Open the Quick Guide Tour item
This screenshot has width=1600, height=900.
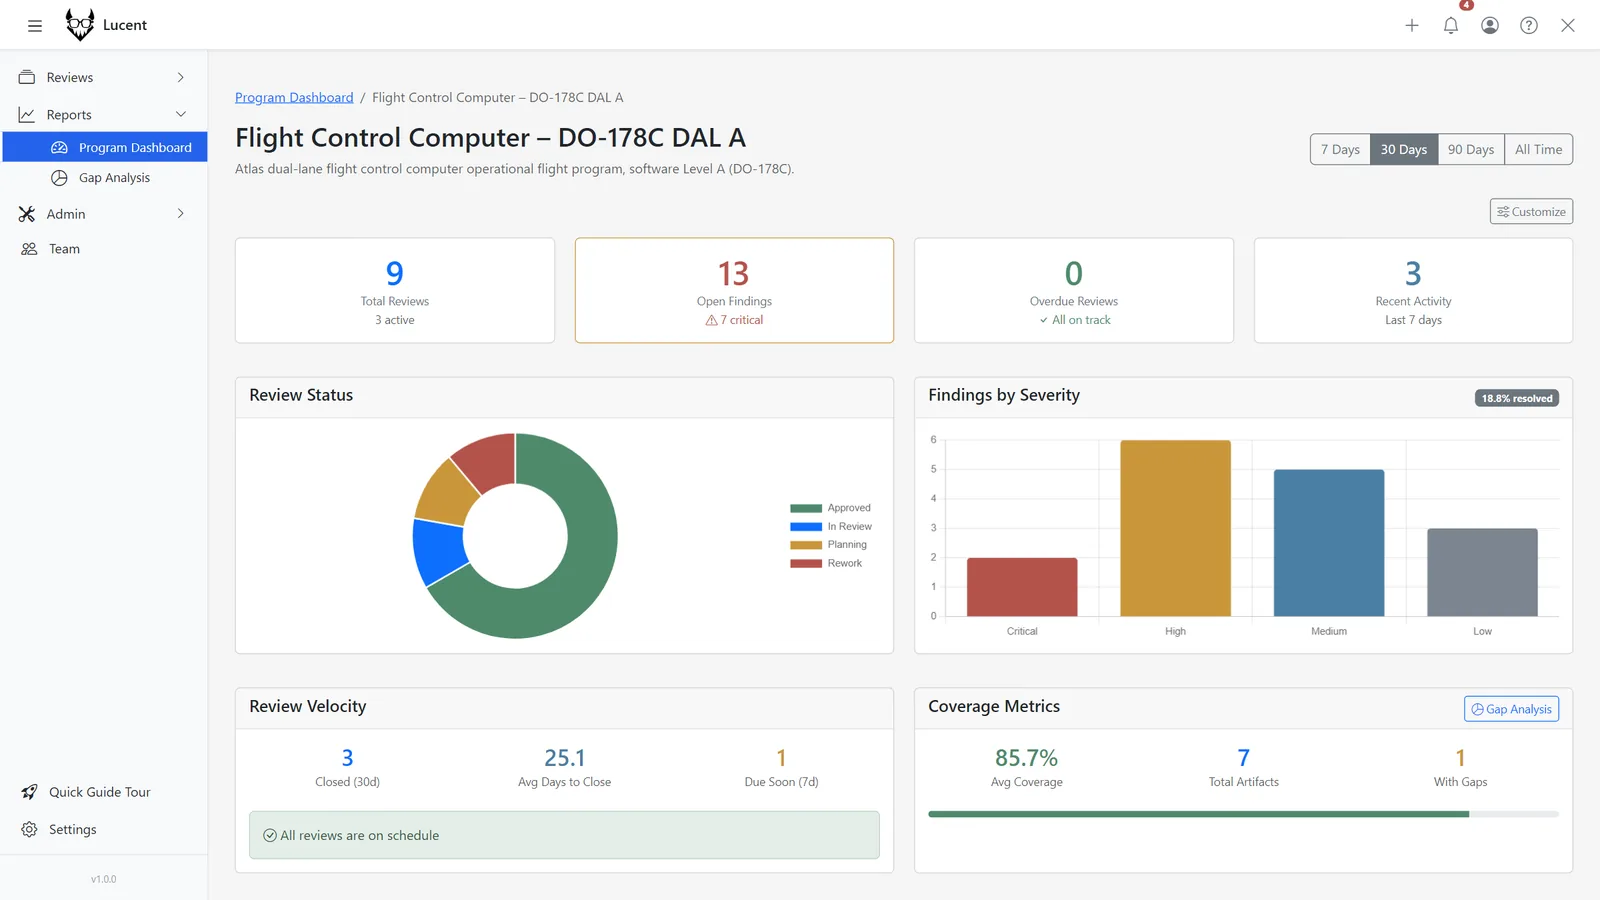[x=105, y=792]
